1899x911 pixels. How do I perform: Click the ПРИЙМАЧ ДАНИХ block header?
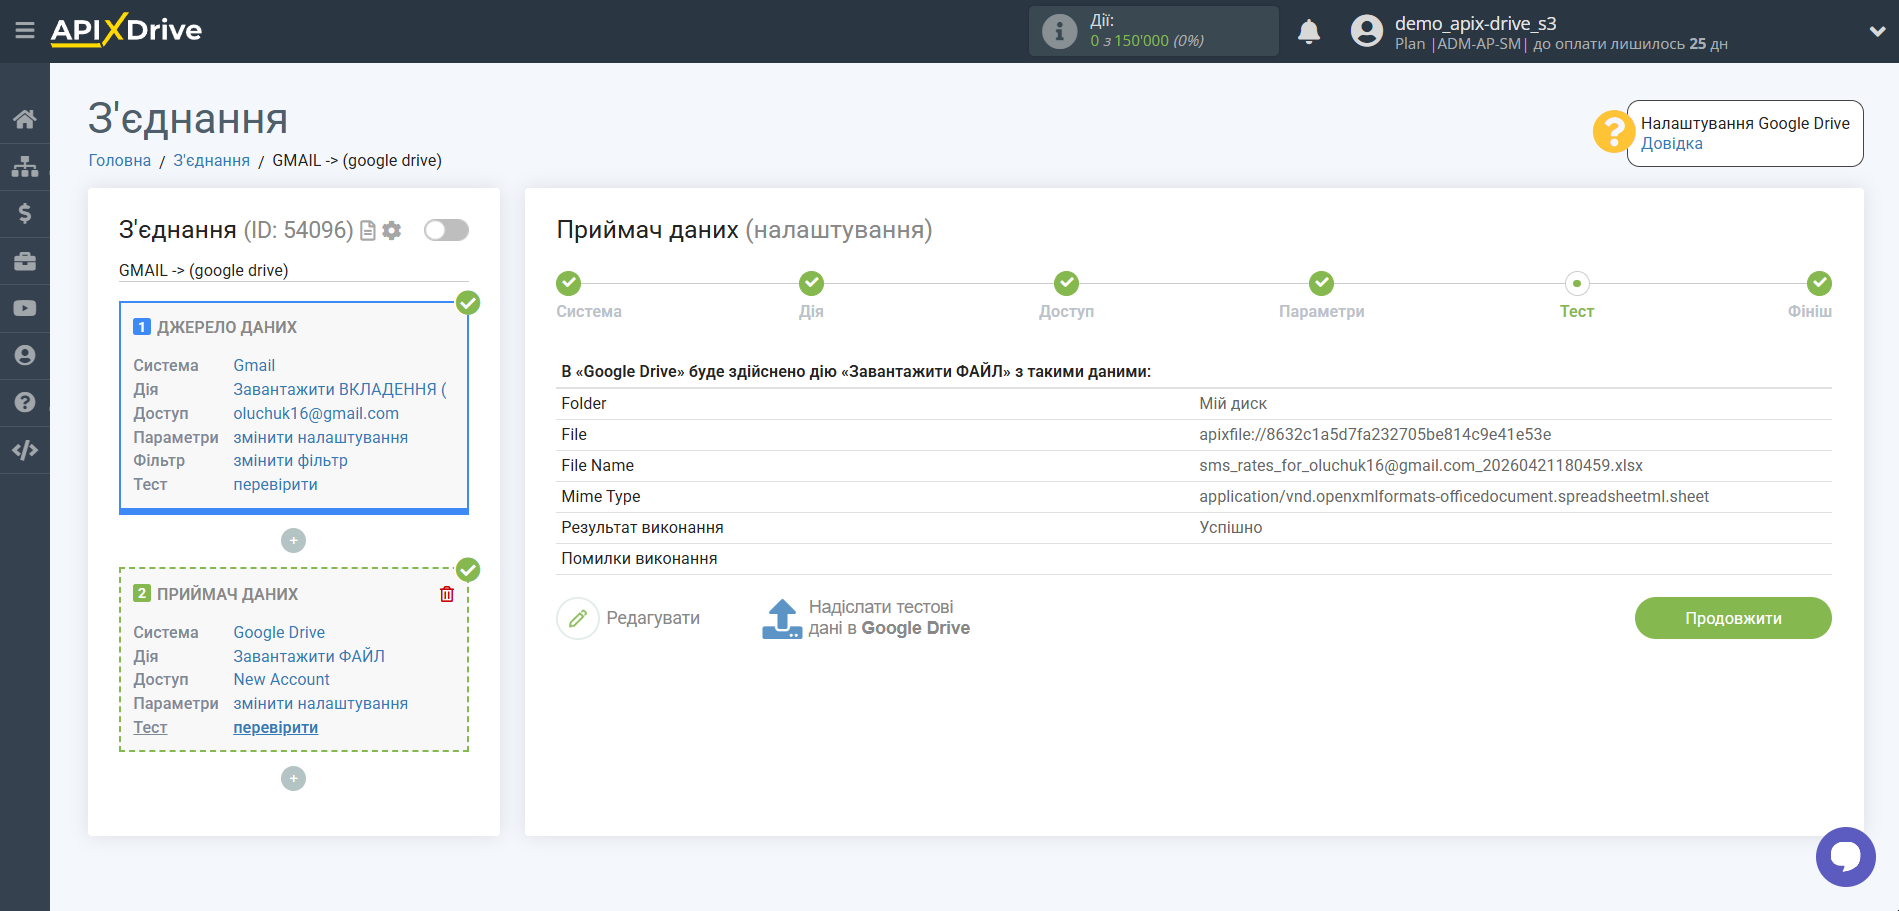[x=228, y=595]
